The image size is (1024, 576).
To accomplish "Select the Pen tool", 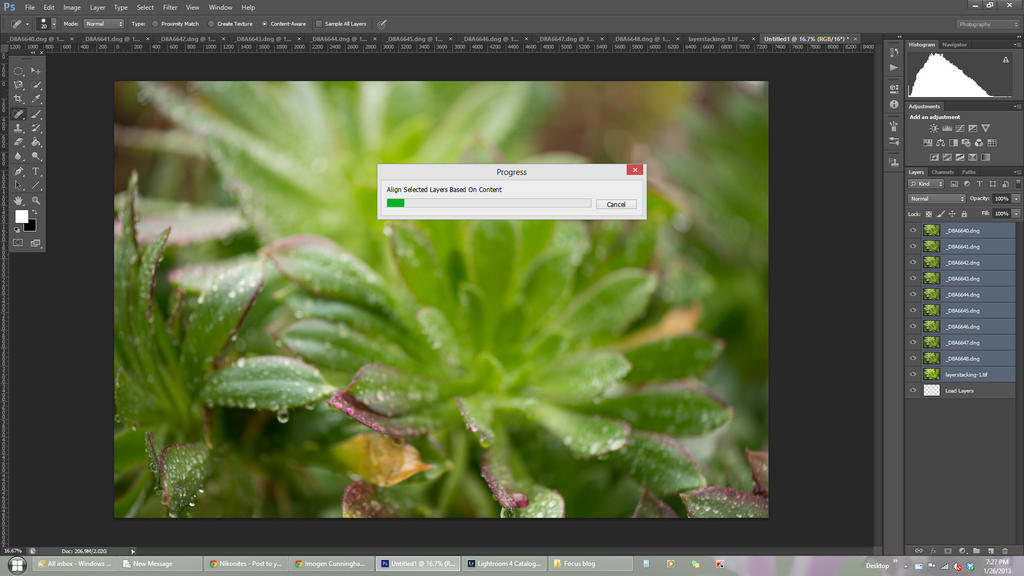I will pyautogui.click(x=18, y=171).
